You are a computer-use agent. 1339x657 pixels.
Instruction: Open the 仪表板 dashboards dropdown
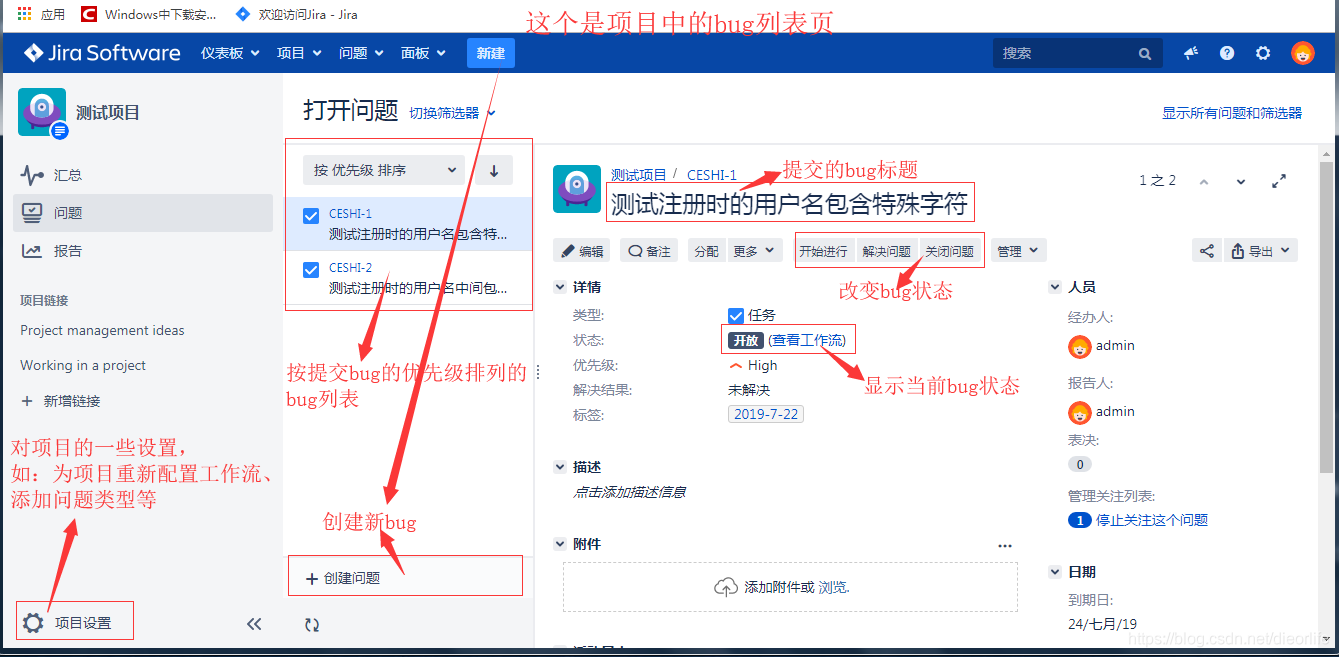coord(230,53)
